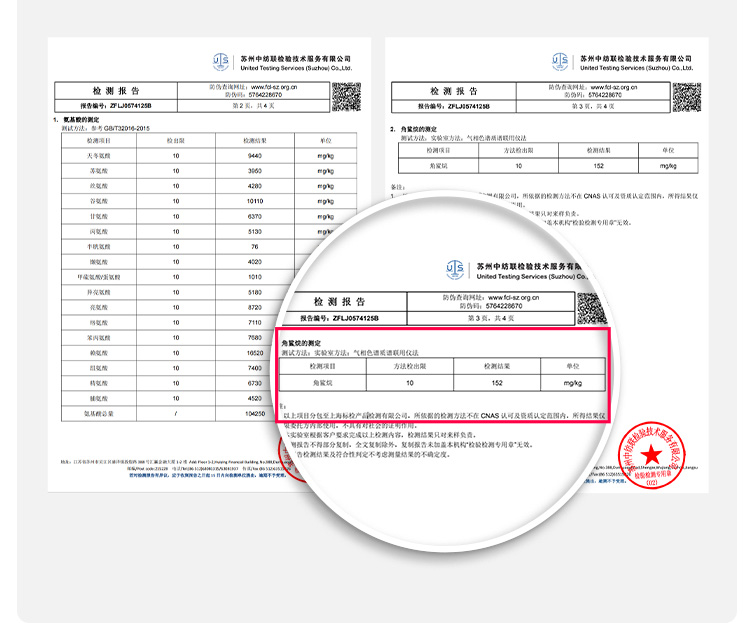
Task: Click report number ZFLJ0574125B on page 2 report
Action: tap(131, 106)
